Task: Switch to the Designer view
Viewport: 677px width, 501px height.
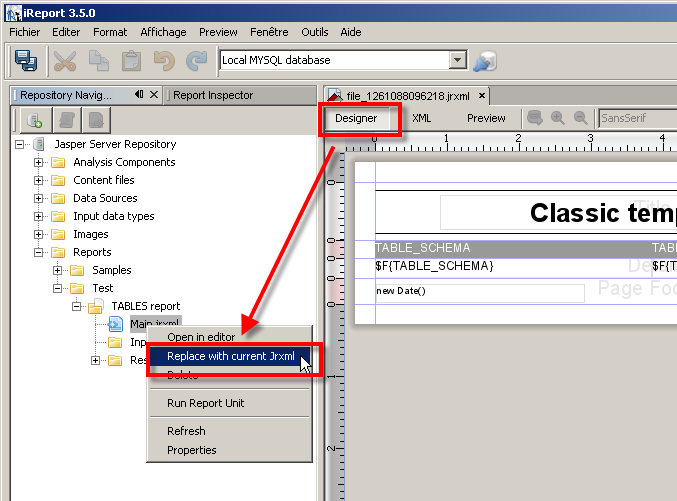Action: pyautogui.click(x=356, y=118)
